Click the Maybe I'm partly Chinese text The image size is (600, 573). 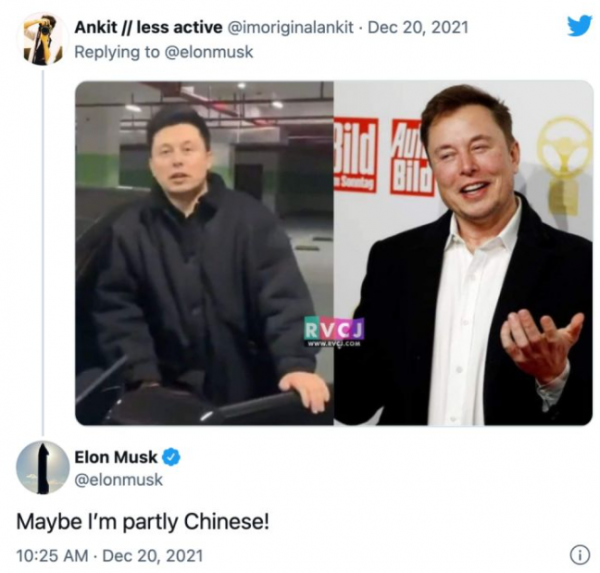tap(143, 521)
